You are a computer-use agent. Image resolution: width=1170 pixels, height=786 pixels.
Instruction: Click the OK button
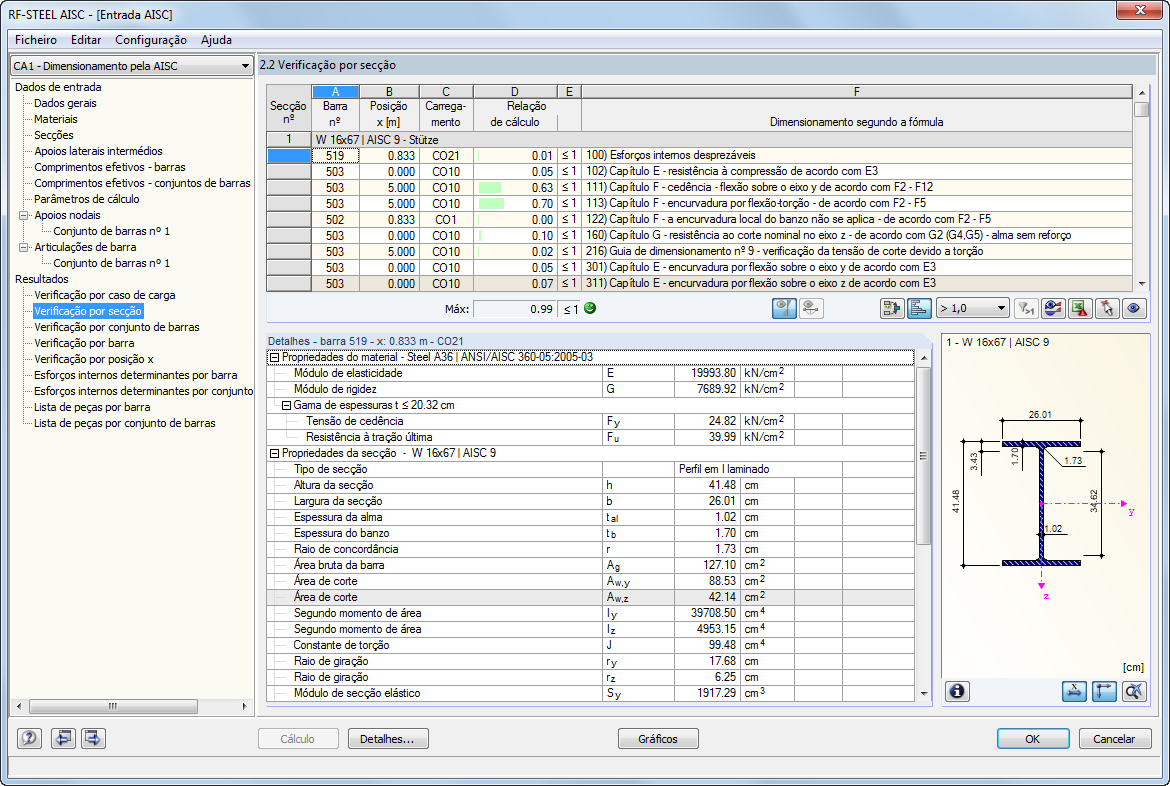point(1033,739)
